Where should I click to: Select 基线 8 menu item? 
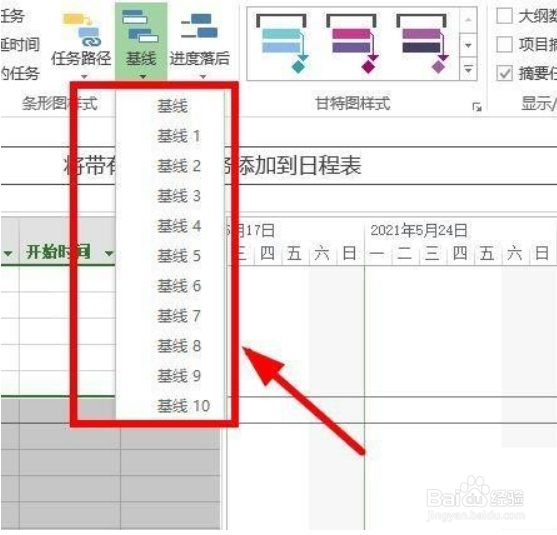171,346
